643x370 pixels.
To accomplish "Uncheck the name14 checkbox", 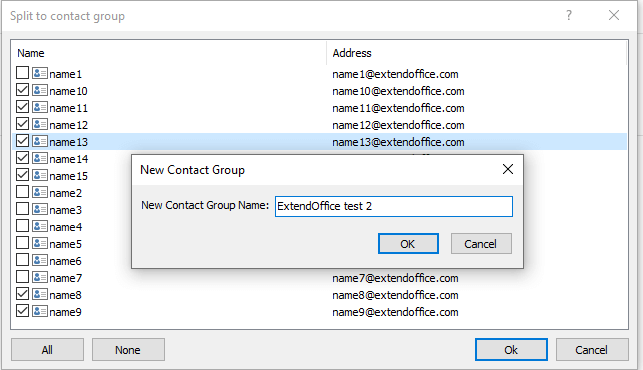I will [22, 158].
